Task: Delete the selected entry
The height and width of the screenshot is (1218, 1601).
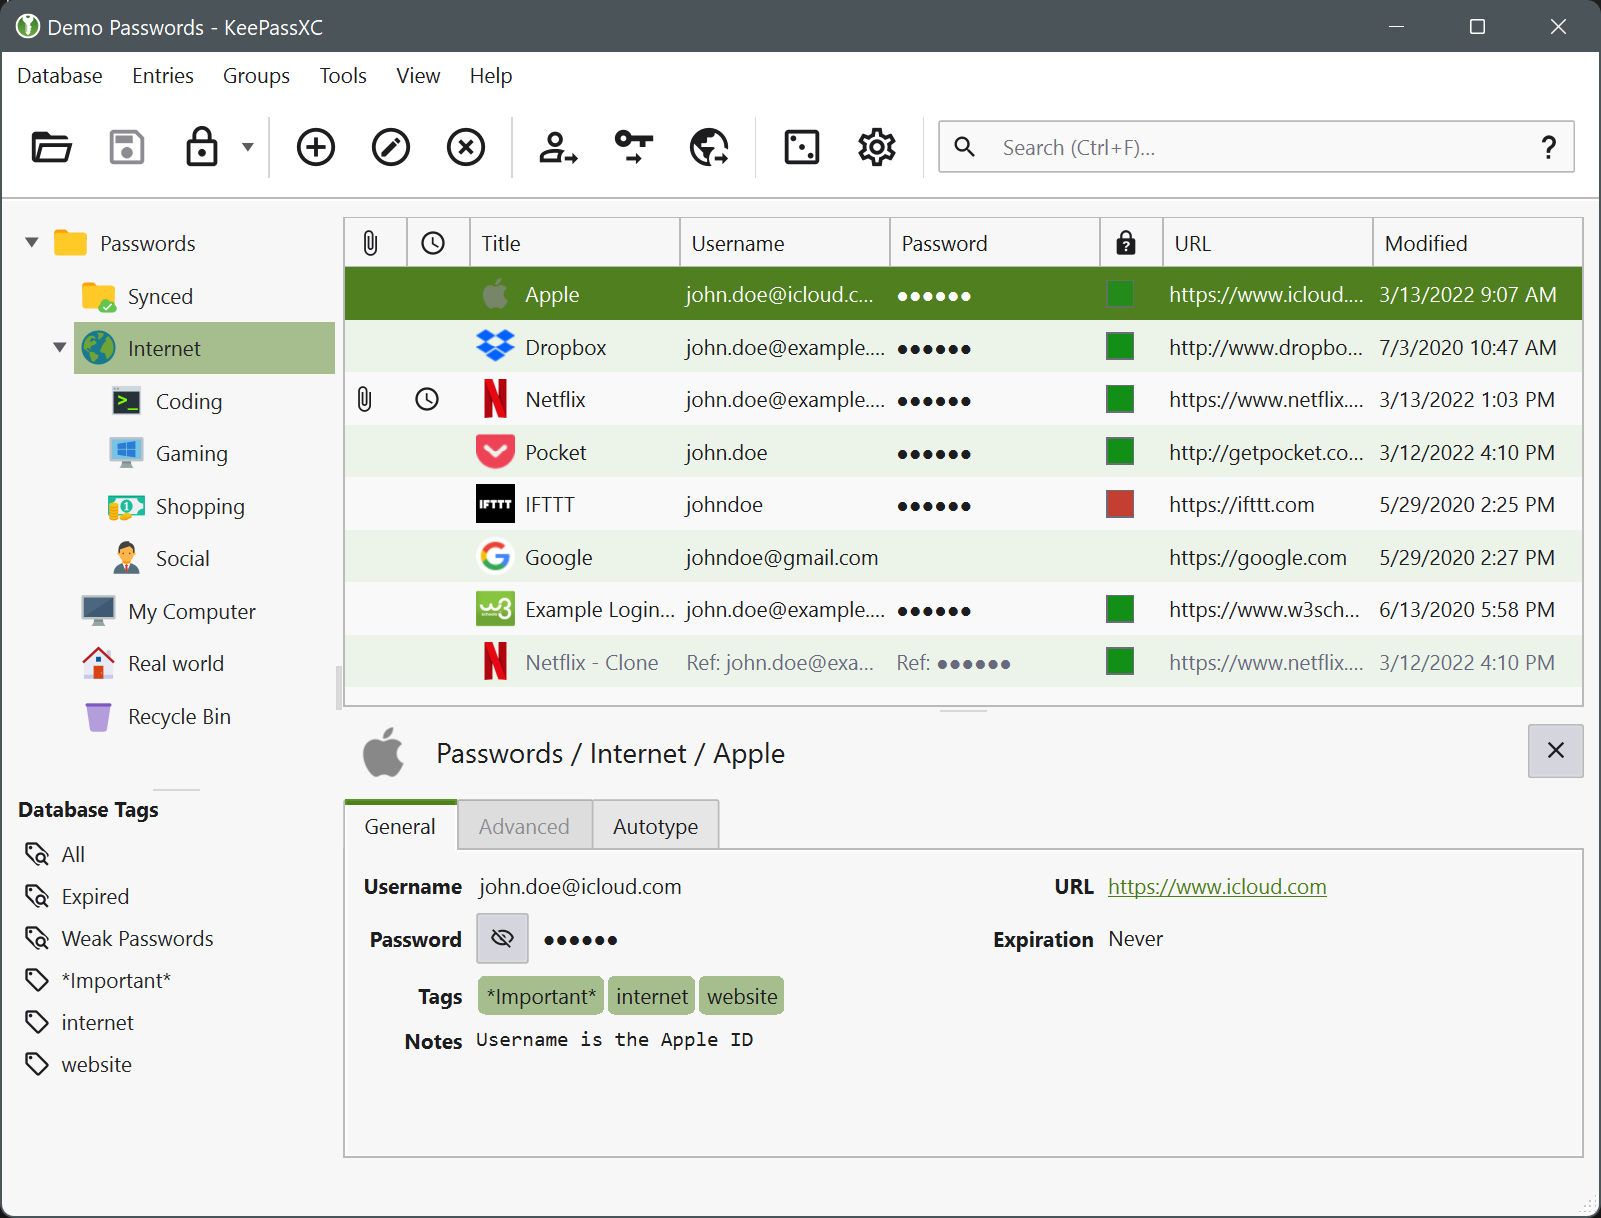Action: pos(465,147)
